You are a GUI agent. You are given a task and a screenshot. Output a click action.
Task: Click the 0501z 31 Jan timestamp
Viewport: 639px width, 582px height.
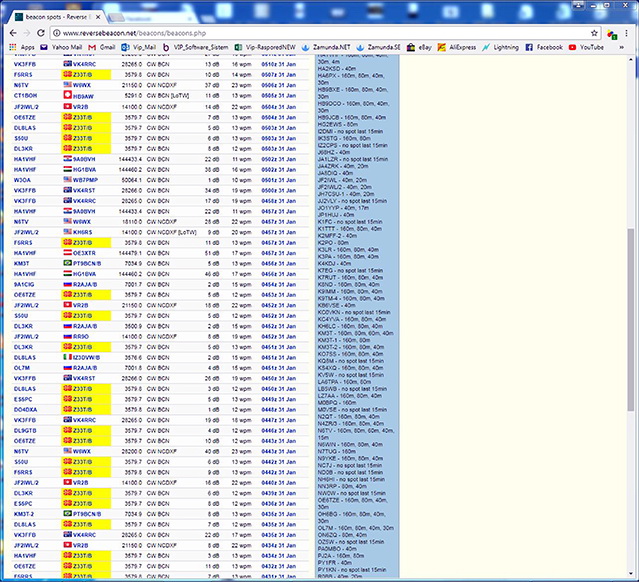coord(278,180)
